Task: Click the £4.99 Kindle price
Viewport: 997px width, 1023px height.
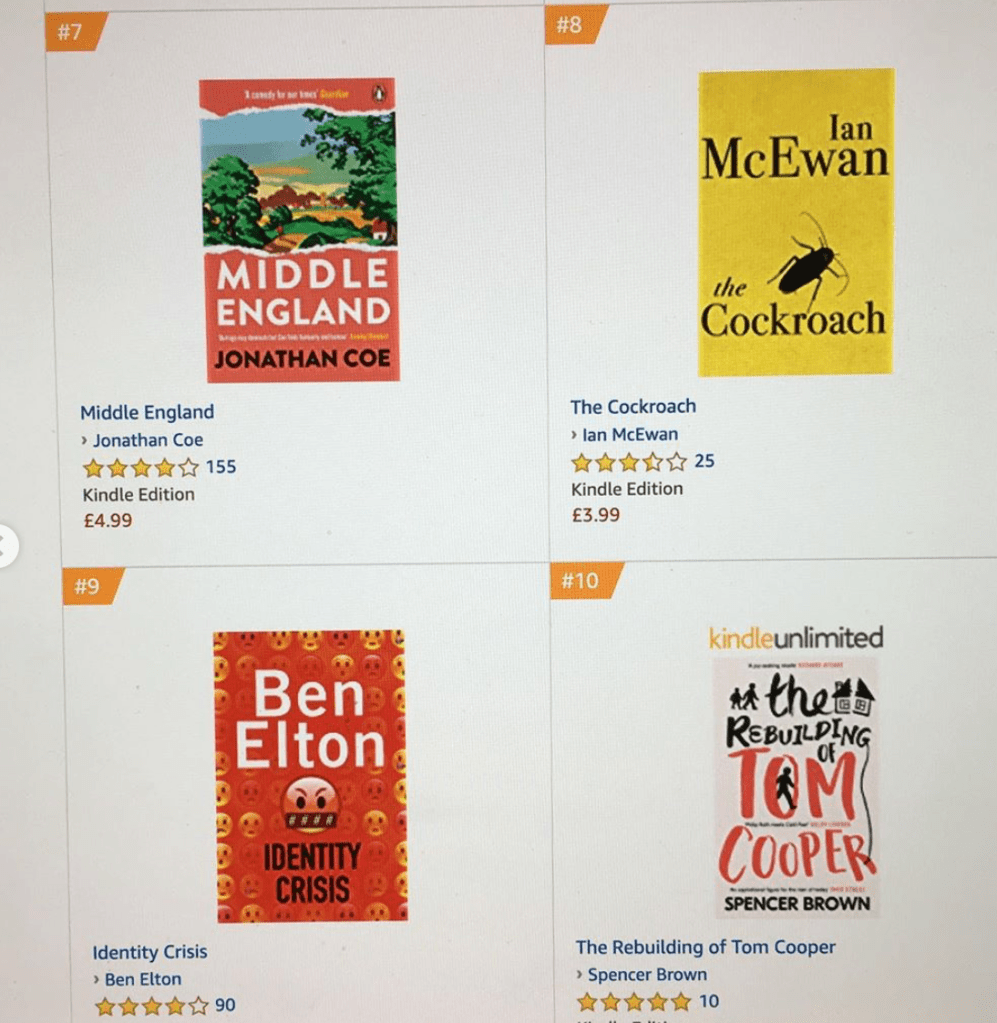Action: pos(108,521)
